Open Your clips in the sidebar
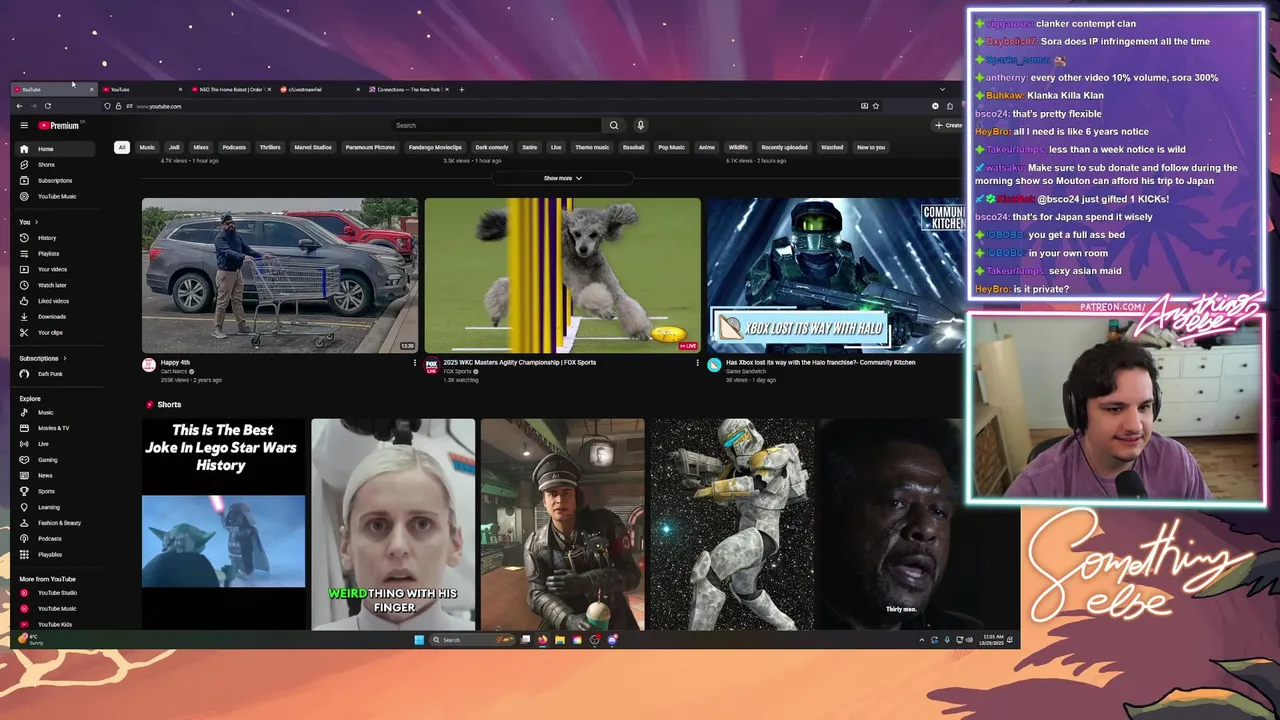The height and width of the screenshot is (720, 1280). coord(56,333)
